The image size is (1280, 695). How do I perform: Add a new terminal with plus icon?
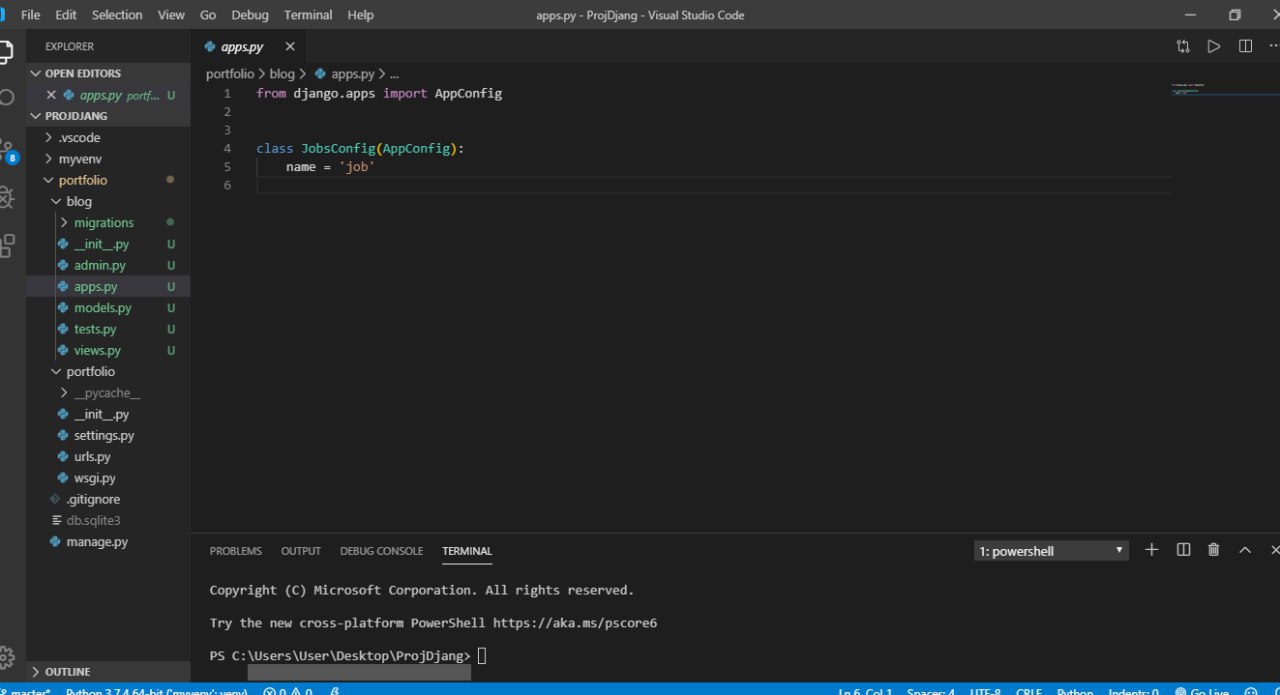point(1152,550)
